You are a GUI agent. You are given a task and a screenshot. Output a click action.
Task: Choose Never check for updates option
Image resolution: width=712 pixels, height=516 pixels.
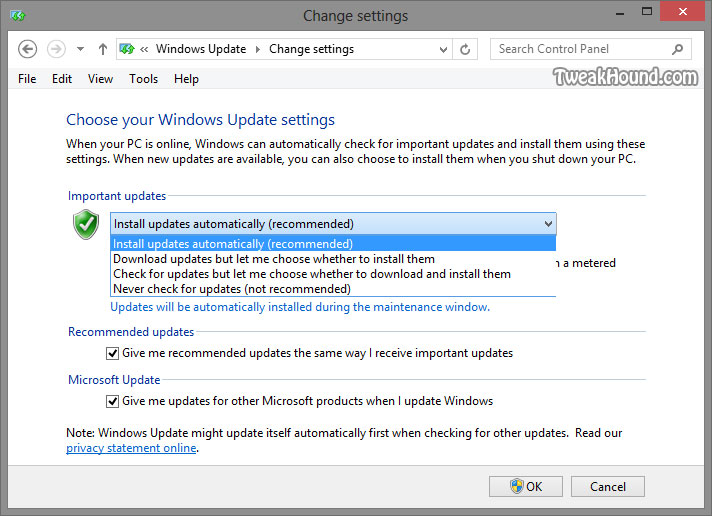click(x=333, y=288)
